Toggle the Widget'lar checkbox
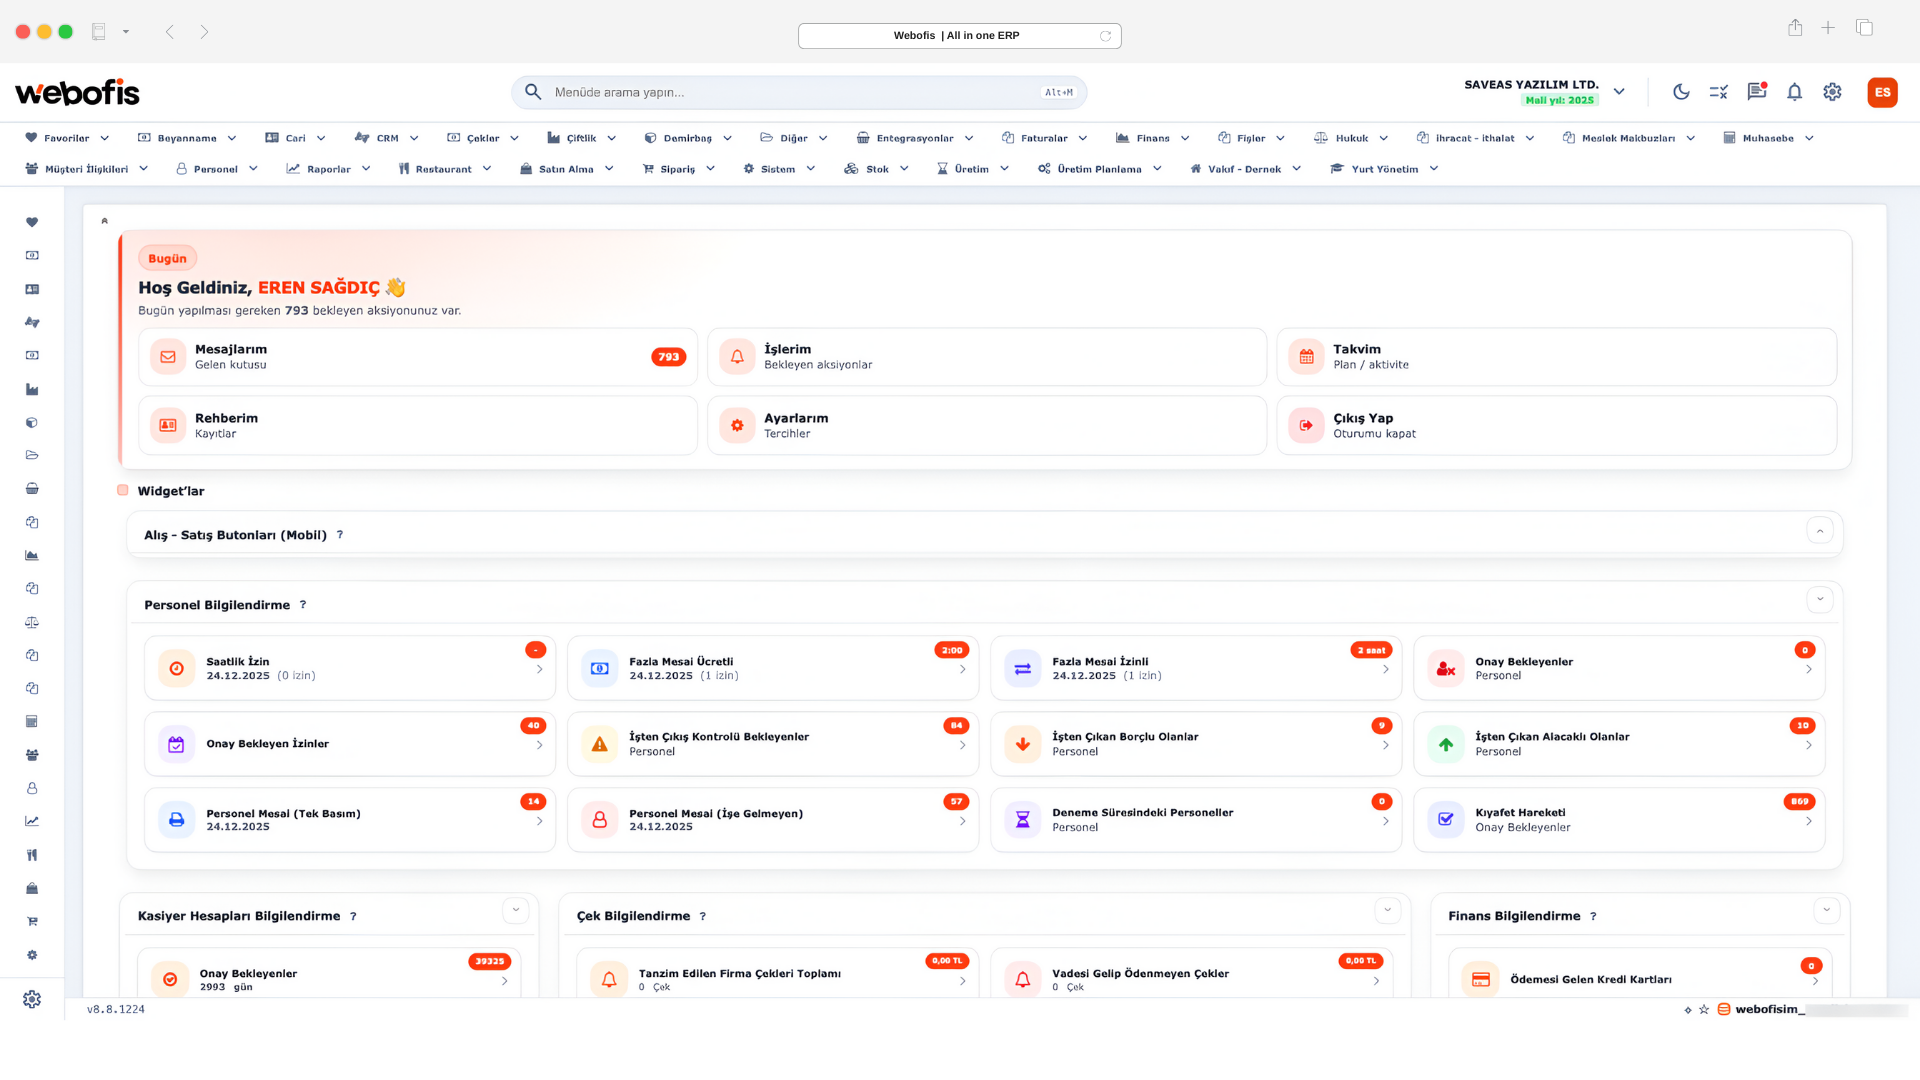This screenshot has height=1080, width=1920. click(x=123, y=491)
